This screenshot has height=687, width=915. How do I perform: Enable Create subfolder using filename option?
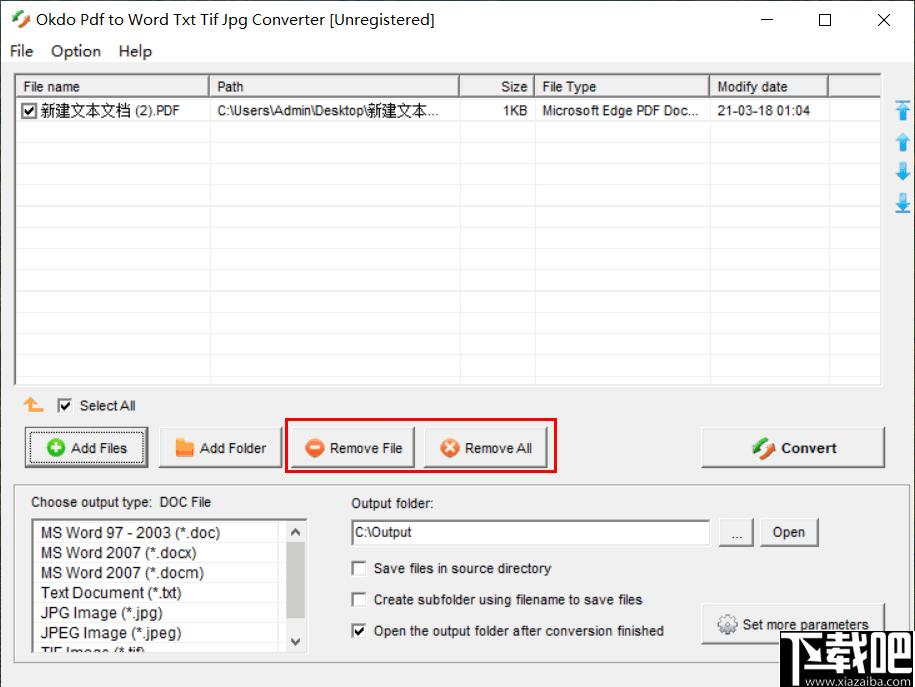pyautogui.click(x=359, y=599)
